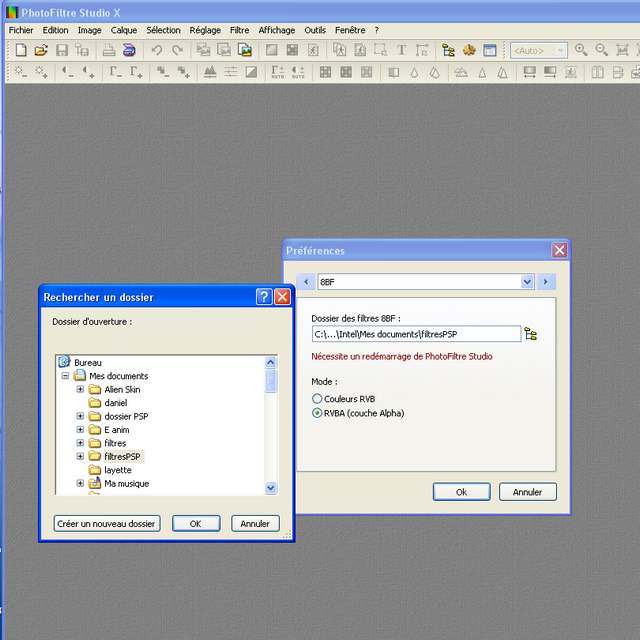Click the horizontal sliders adjustment icon in toolbar
This screenshot has width=640, height=640.
click(231, 72)
